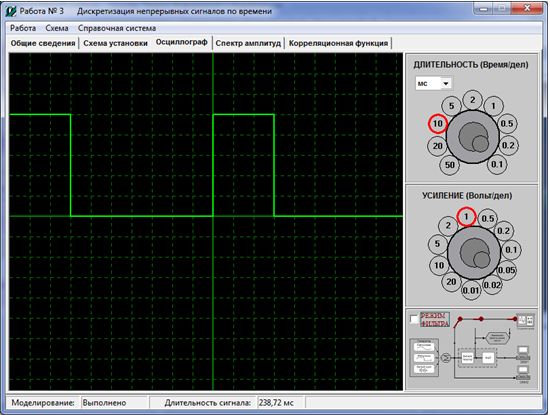Open the Общие сведения tab

point(43,43)
